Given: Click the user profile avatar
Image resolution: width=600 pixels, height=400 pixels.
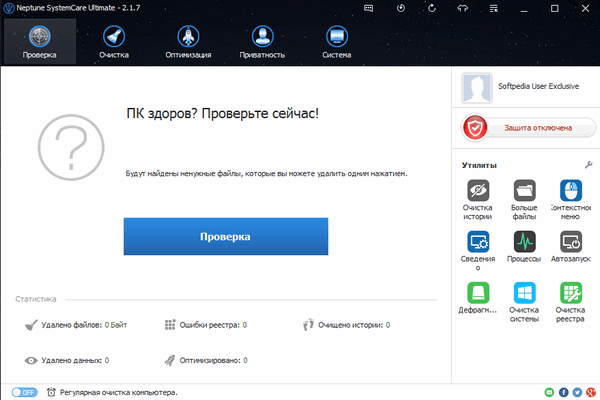Looking at the screenshot, I should point(476,88).
